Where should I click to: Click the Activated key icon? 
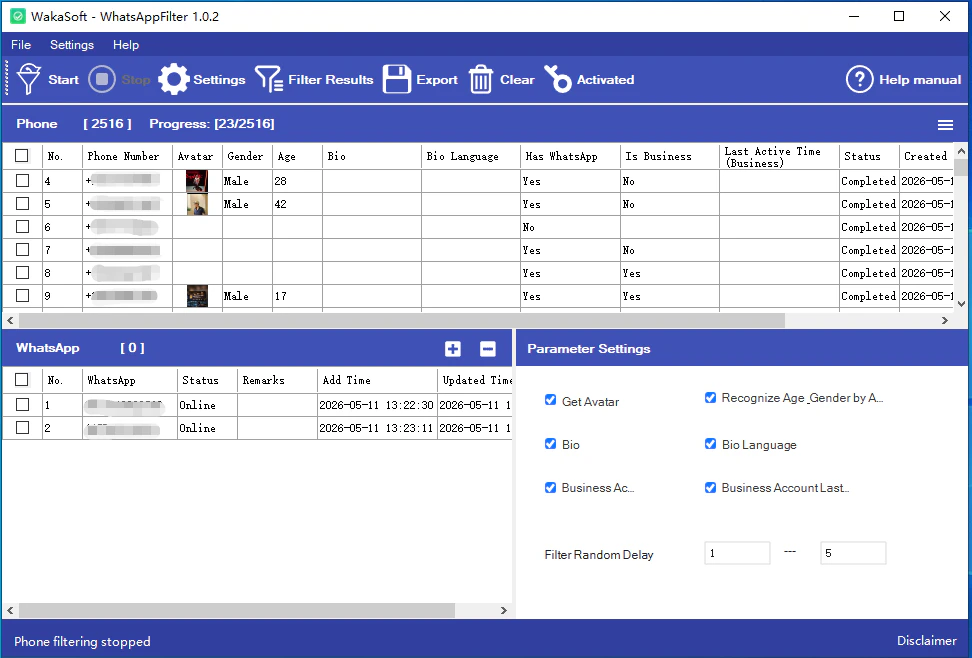click(x=558, y=79)
